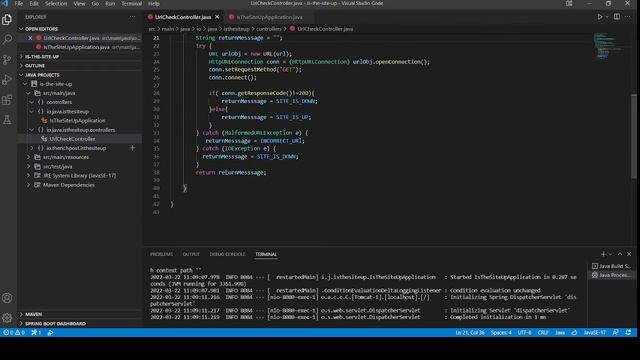This screenshot has width=640, height=360.
Task: Open the Search view in activity bar
Action: [x=7, y=40]
